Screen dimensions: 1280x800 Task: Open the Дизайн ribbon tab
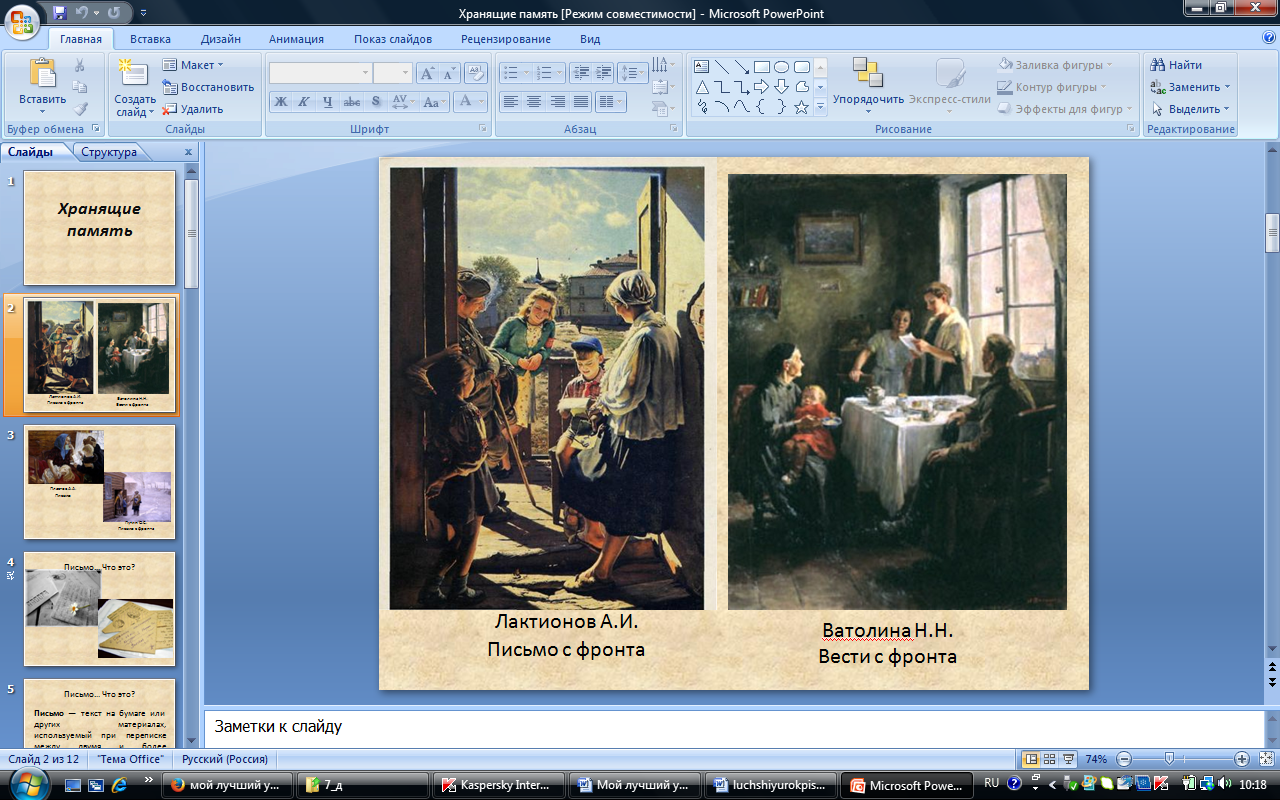(x=220, y=39)
